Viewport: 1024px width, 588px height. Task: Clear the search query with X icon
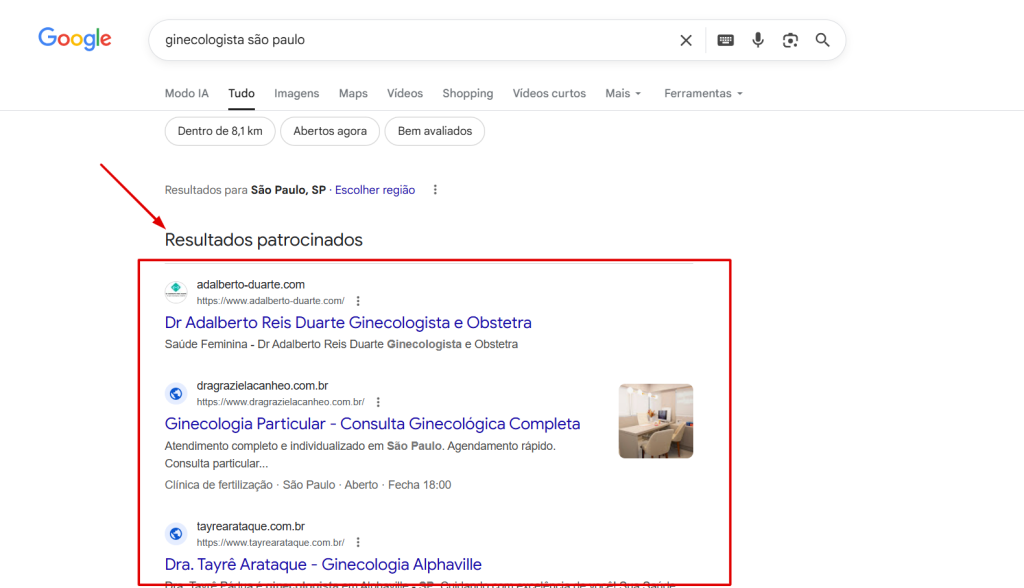(686, 41)
